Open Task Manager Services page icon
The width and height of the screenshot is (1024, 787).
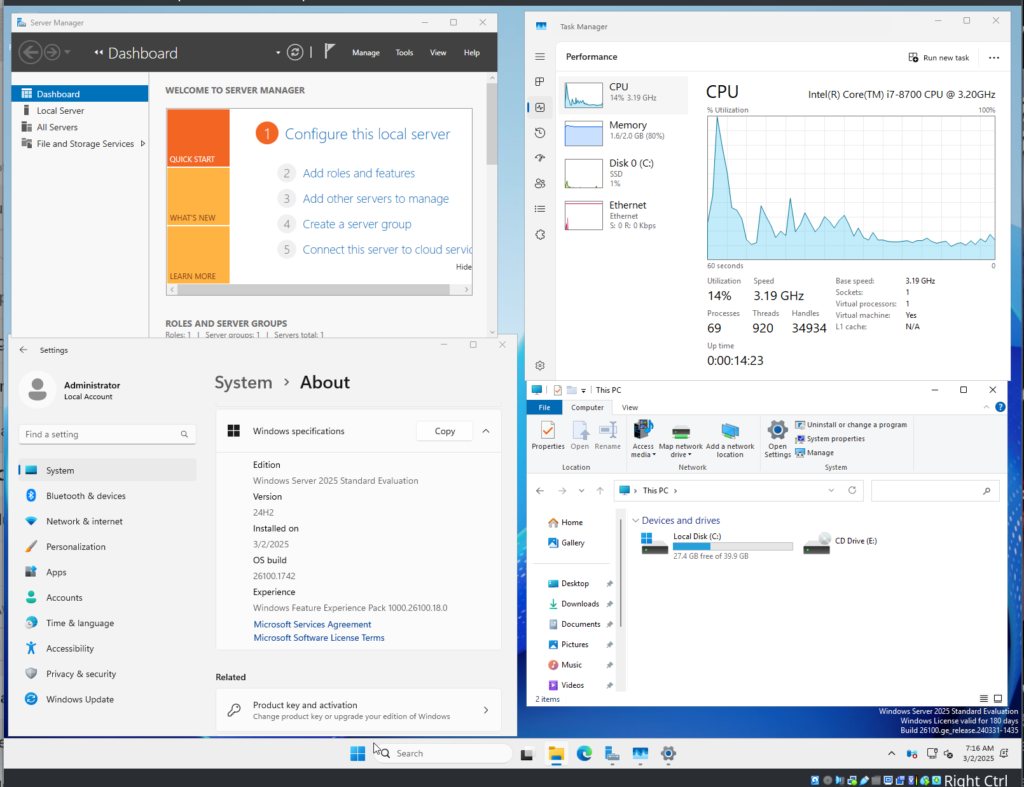click(x=540, y=234)
